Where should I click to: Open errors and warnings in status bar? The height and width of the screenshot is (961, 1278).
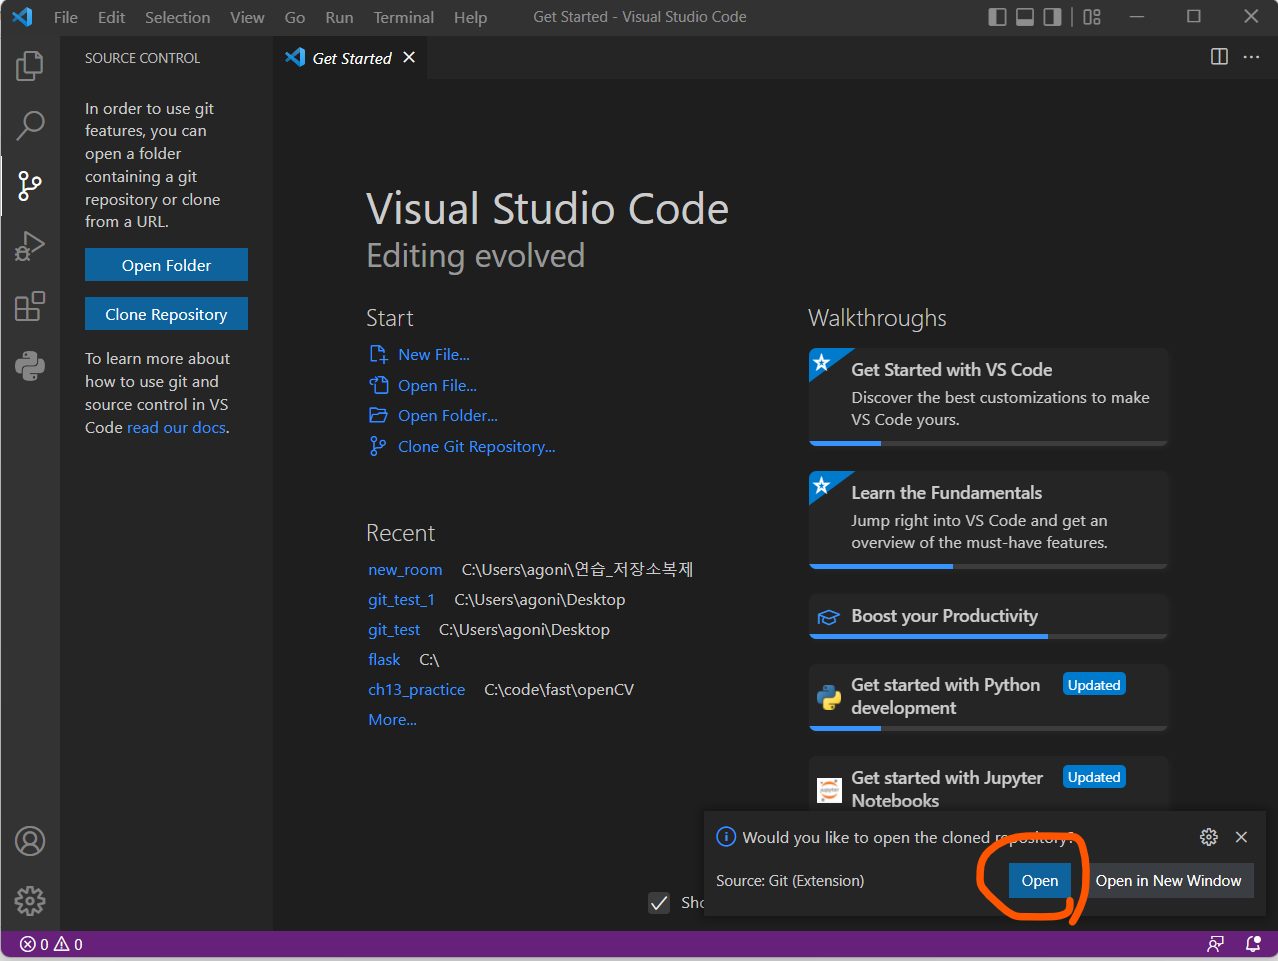[51, 944]
